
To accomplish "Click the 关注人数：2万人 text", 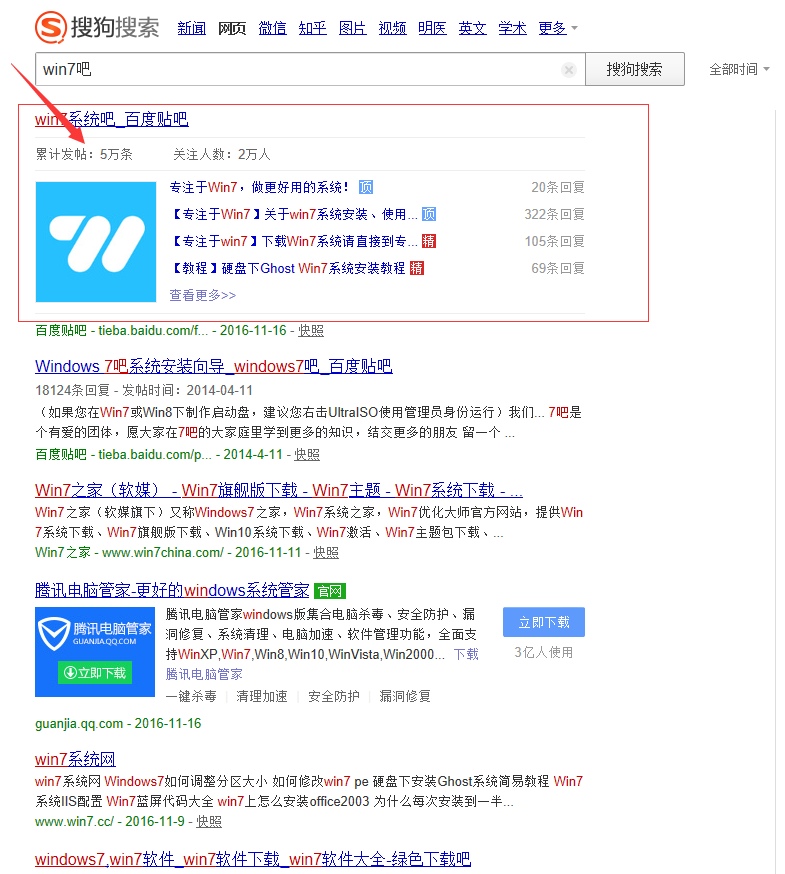I will tap(222, 154).
